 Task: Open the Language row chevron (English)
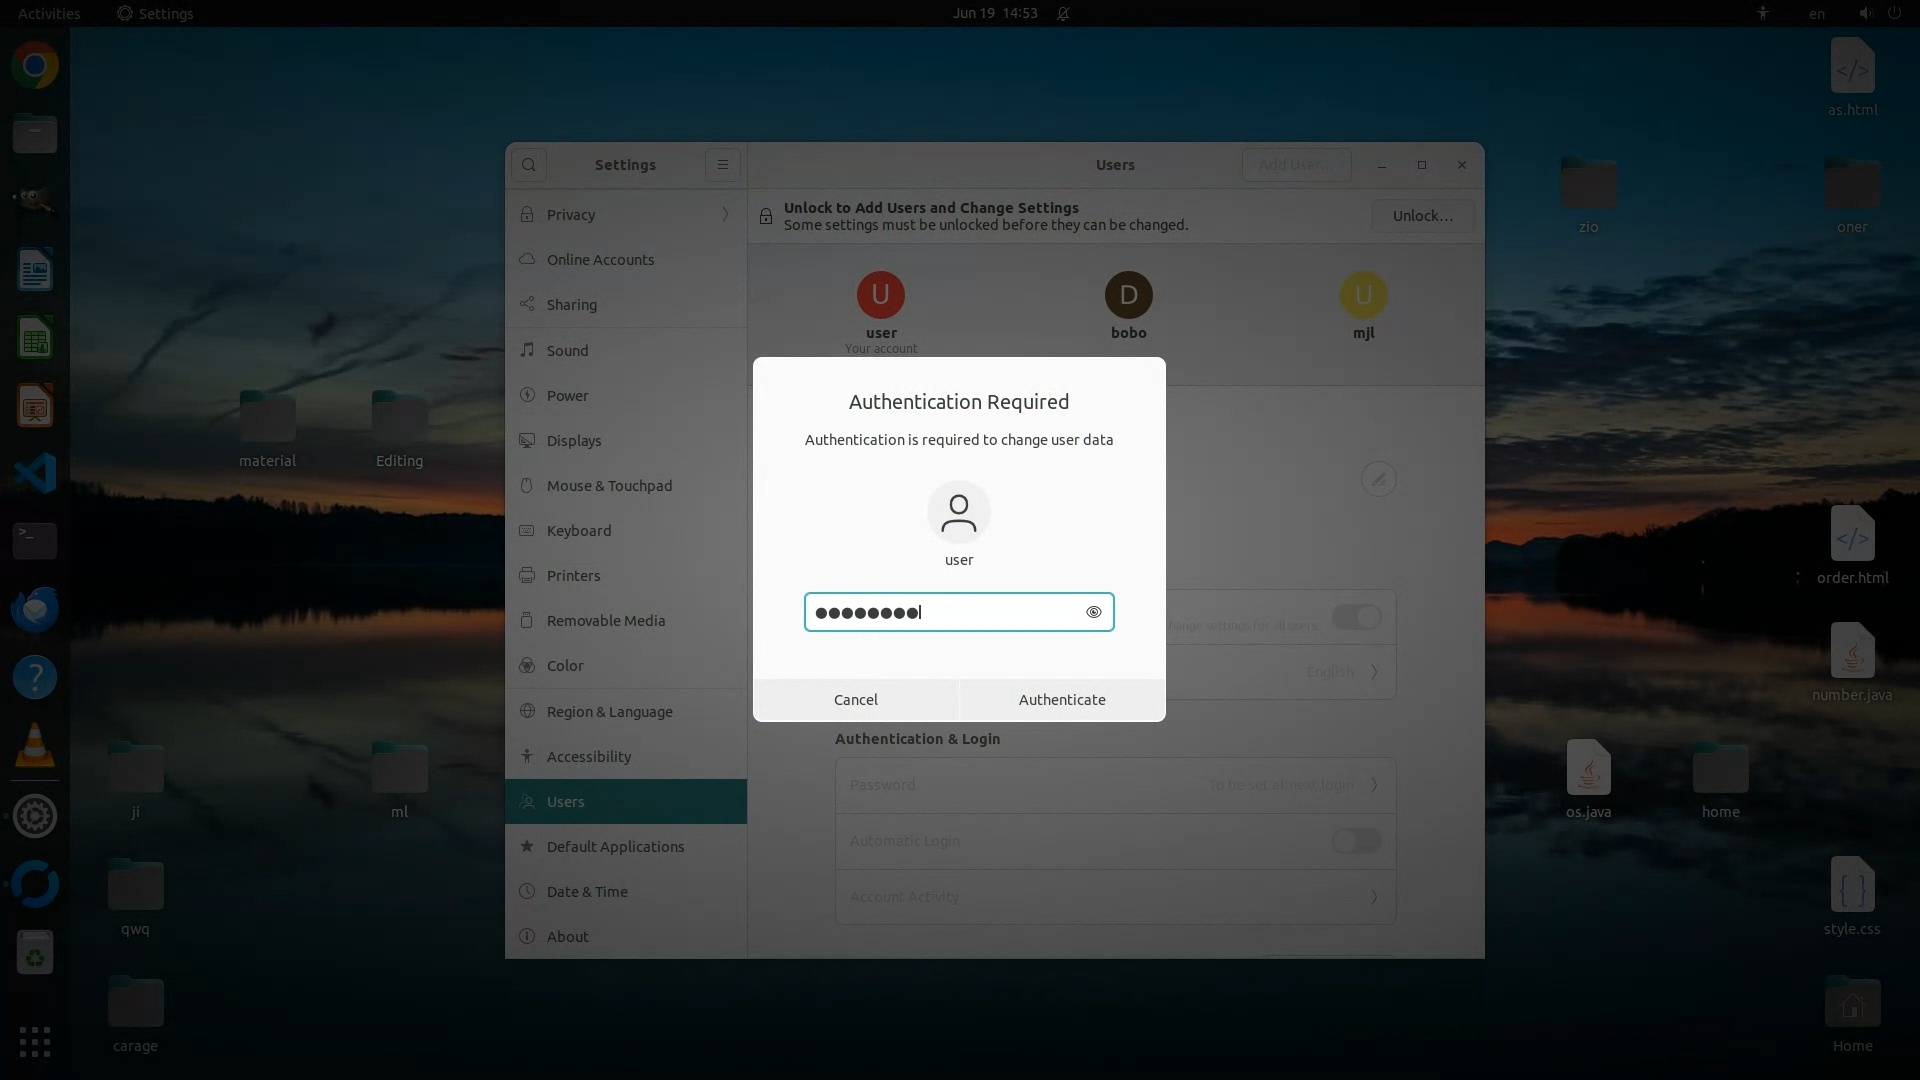pos(1374,672)
